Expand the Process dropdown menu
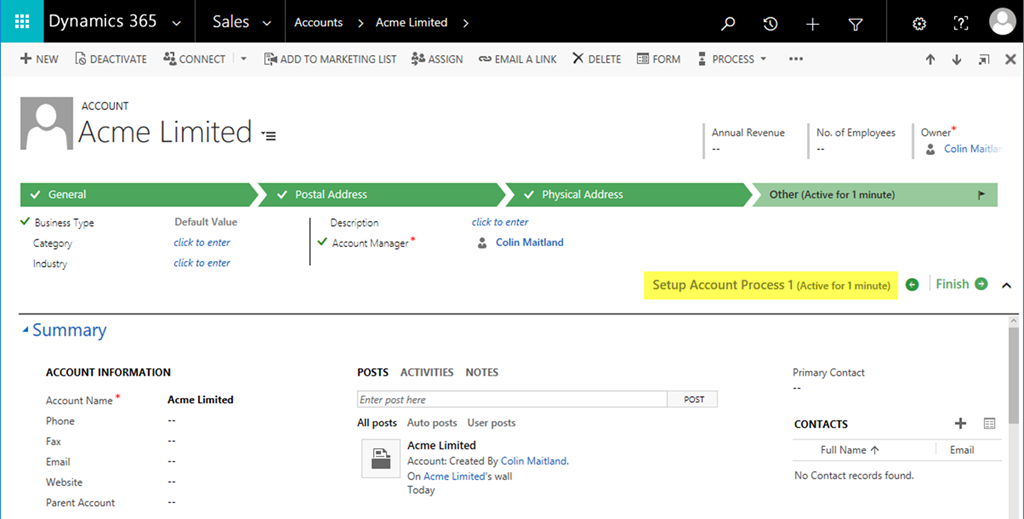The height and width of the screenshot is (519, 1024). [x=740, y=59]
